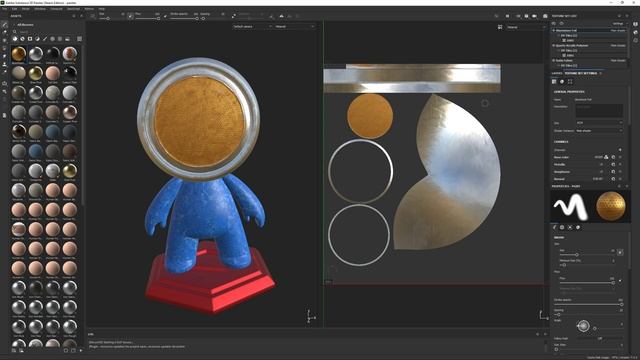
Task: Collapse UV Tiles under Aluminium Foil
Action: click(x=559, y=36)
